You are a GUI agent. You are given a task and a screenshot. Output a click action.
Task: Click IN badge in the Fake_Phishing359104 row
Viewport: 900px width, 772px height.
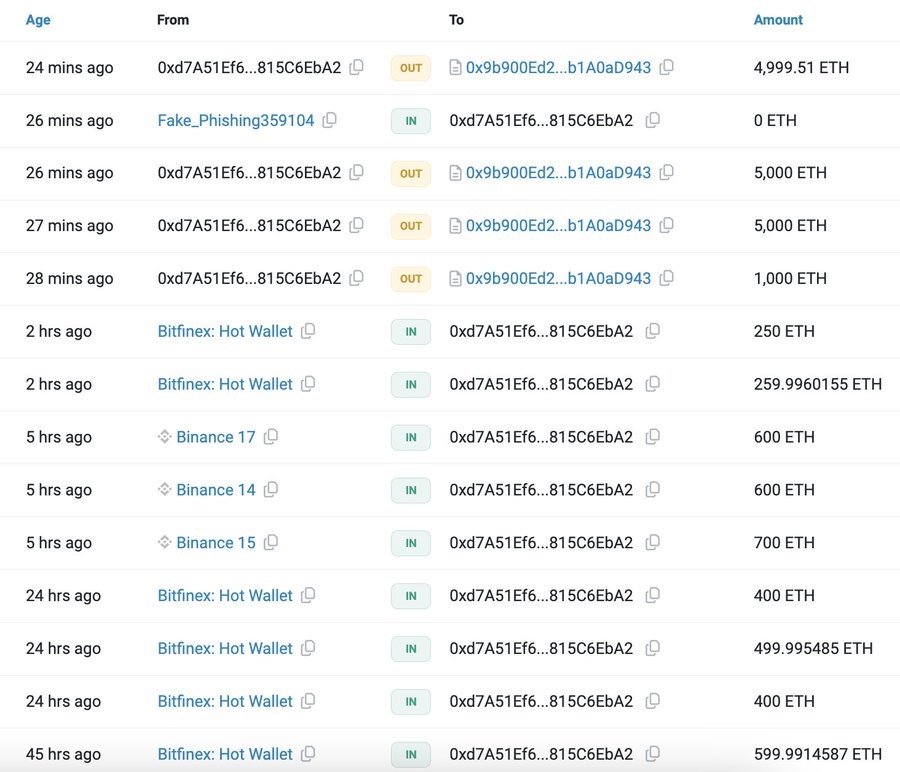[411, 121]
